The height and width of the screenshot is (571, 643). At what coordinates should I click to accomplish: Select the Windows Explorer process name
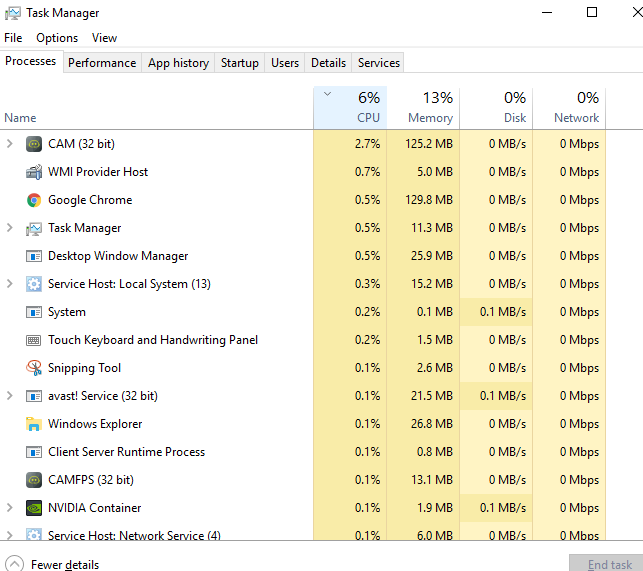pos(95,424)
